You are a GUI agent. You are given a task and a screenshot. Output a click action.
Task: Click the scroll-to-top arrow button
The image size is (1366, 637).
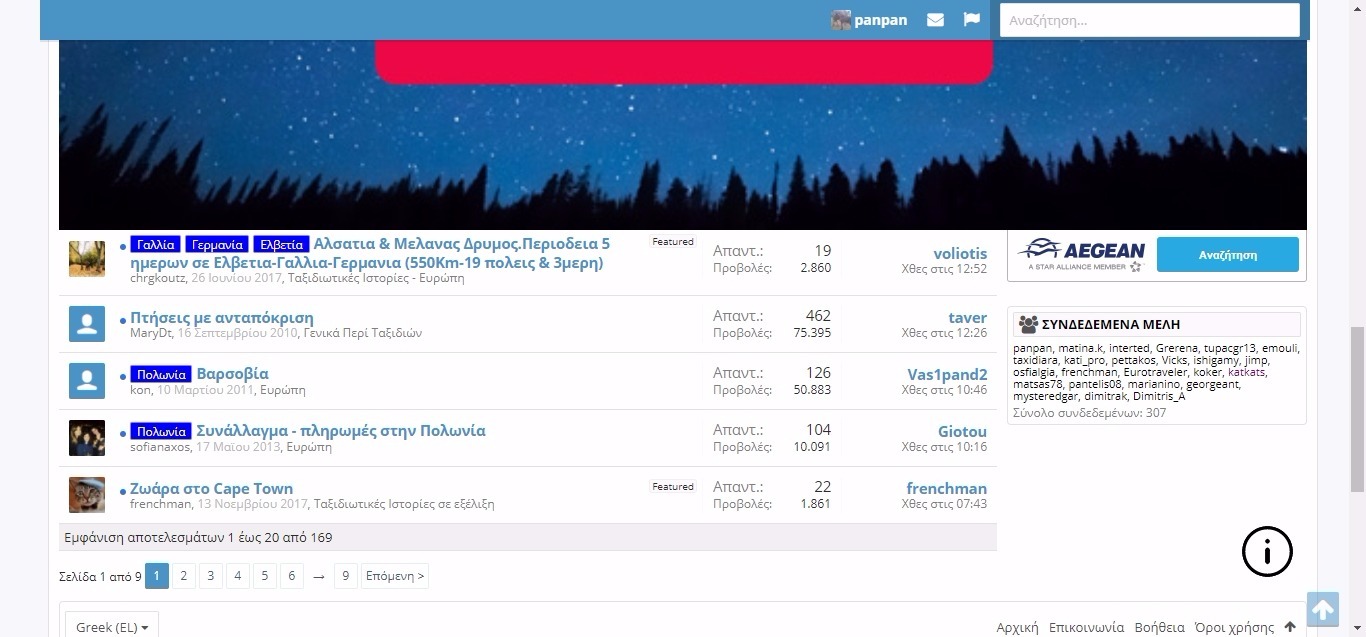[x=1322, y=609]
